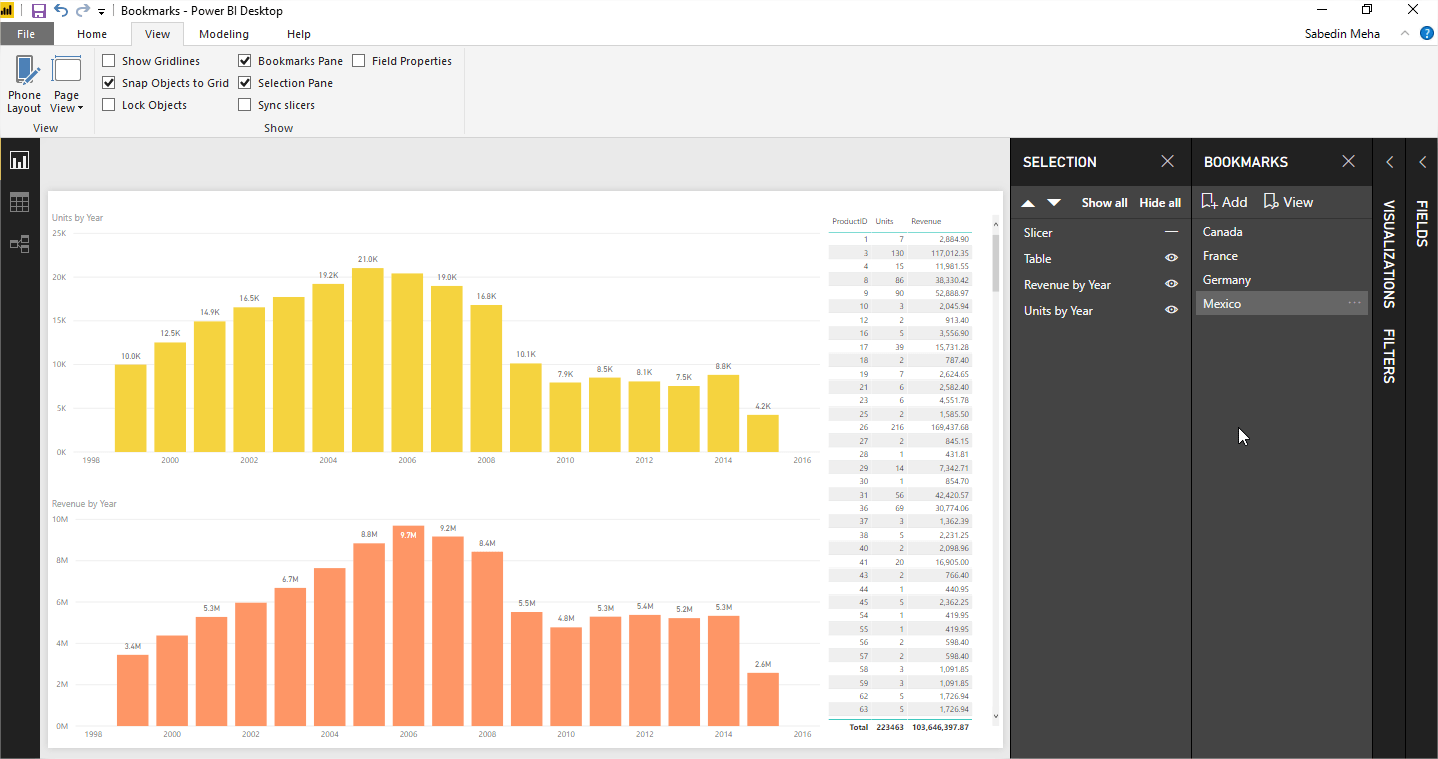Add a new bookmark
Image resolution: width=1438 pixels, height=759 pixels.
point(1224,201)
